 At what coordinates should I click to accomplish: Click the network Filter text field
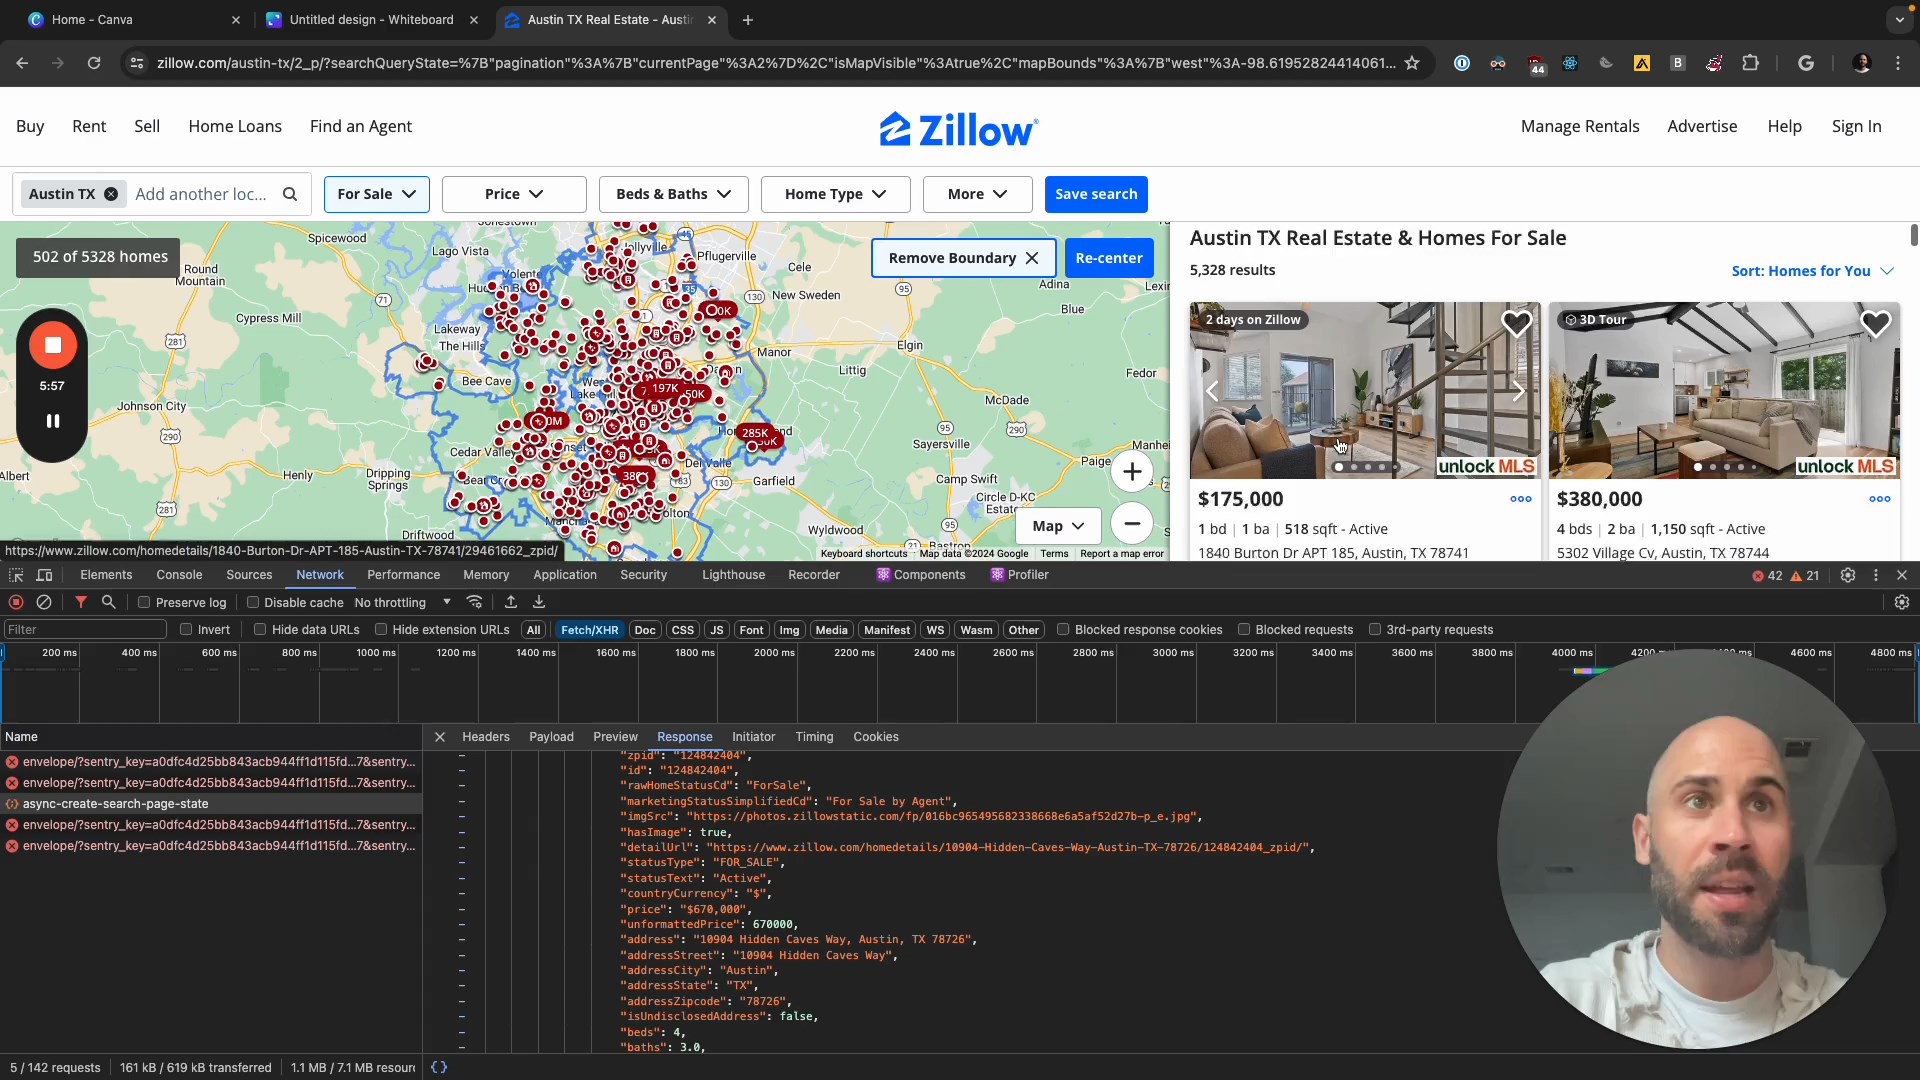[x=85, y=630]
